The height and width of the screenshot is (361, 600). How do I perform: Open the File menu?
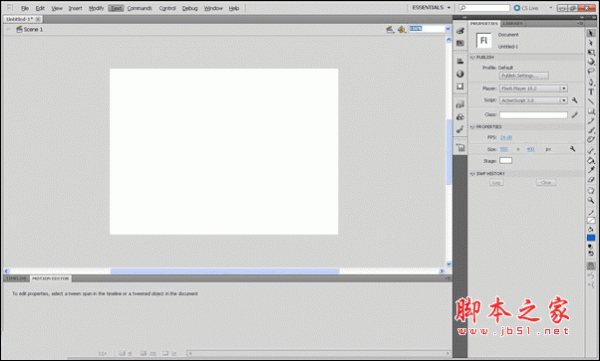[x=25, y=8]
